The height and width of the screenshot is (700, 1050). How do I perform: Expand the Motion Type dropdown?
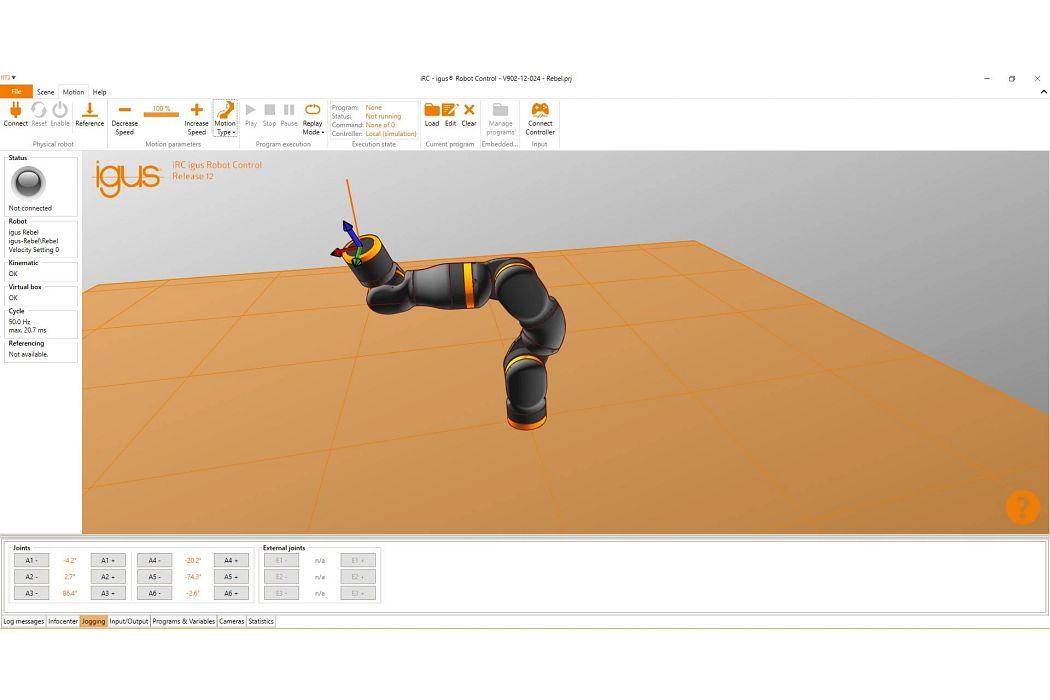coord(225,119)
